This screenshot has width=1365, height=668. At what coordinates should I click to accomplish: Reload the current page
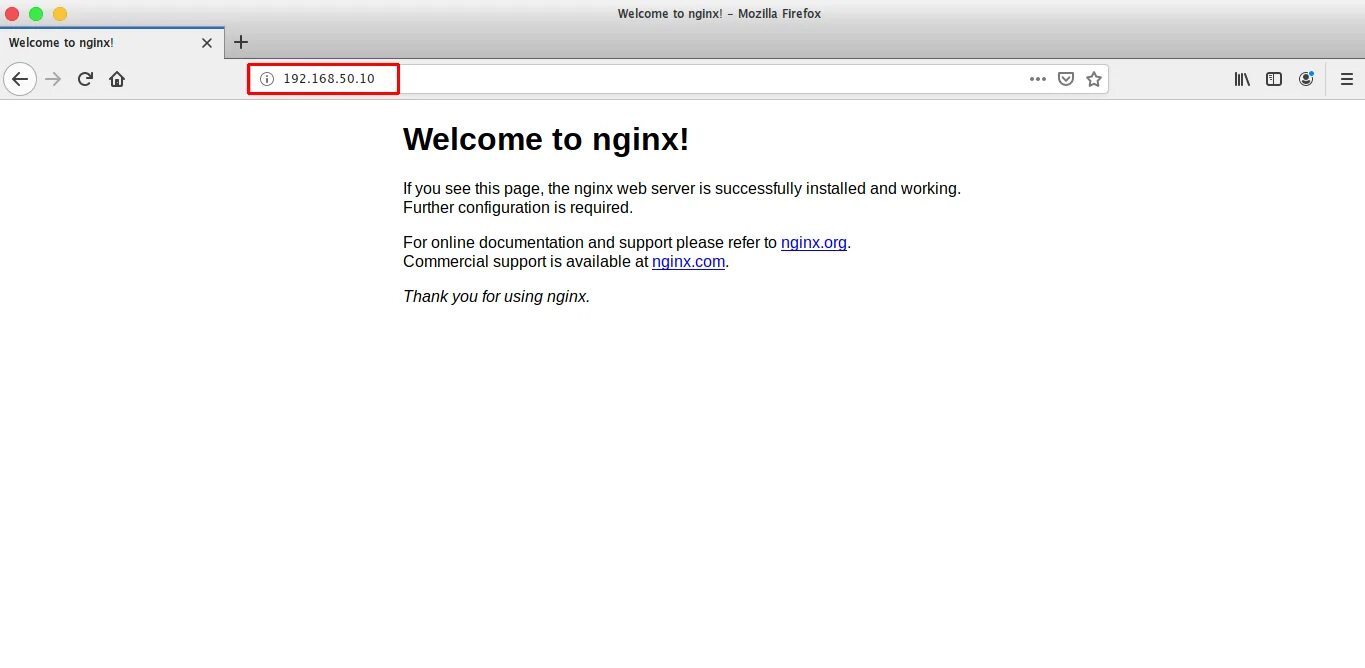coord(86,79)
